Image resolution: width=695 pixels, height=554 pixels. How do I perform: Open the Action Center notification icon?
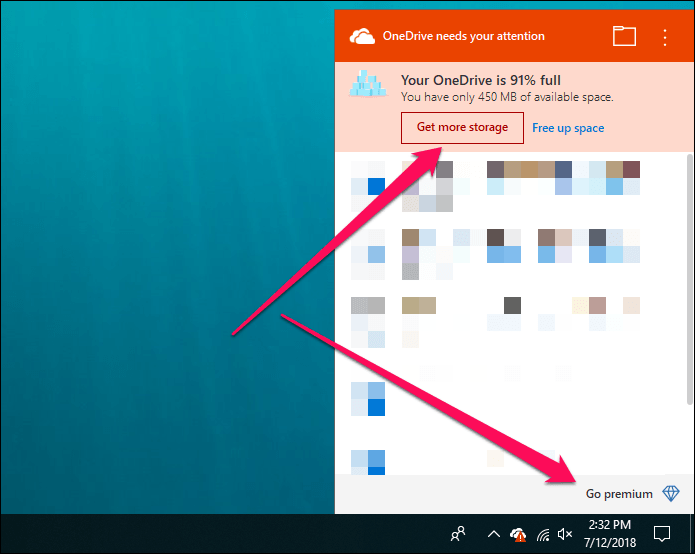(x=662, y=534)
